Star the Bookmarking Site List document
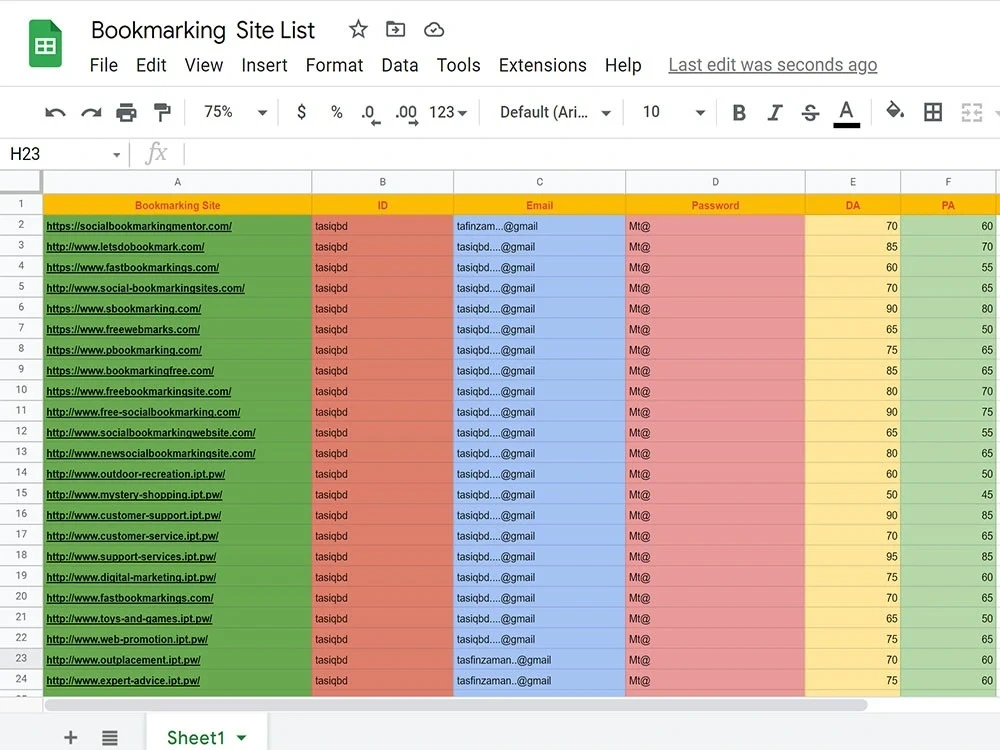The width and height of the screenshot is (1000, 750). click(358, 29)
